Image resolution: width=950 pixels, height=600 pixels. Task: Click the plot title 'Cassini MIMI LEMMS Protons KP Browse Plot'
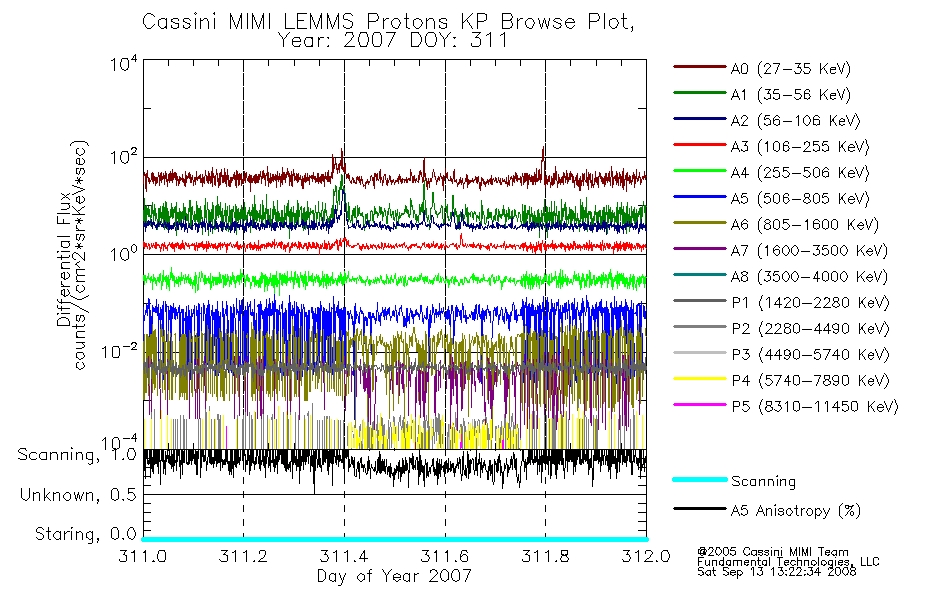coord(388,22)
